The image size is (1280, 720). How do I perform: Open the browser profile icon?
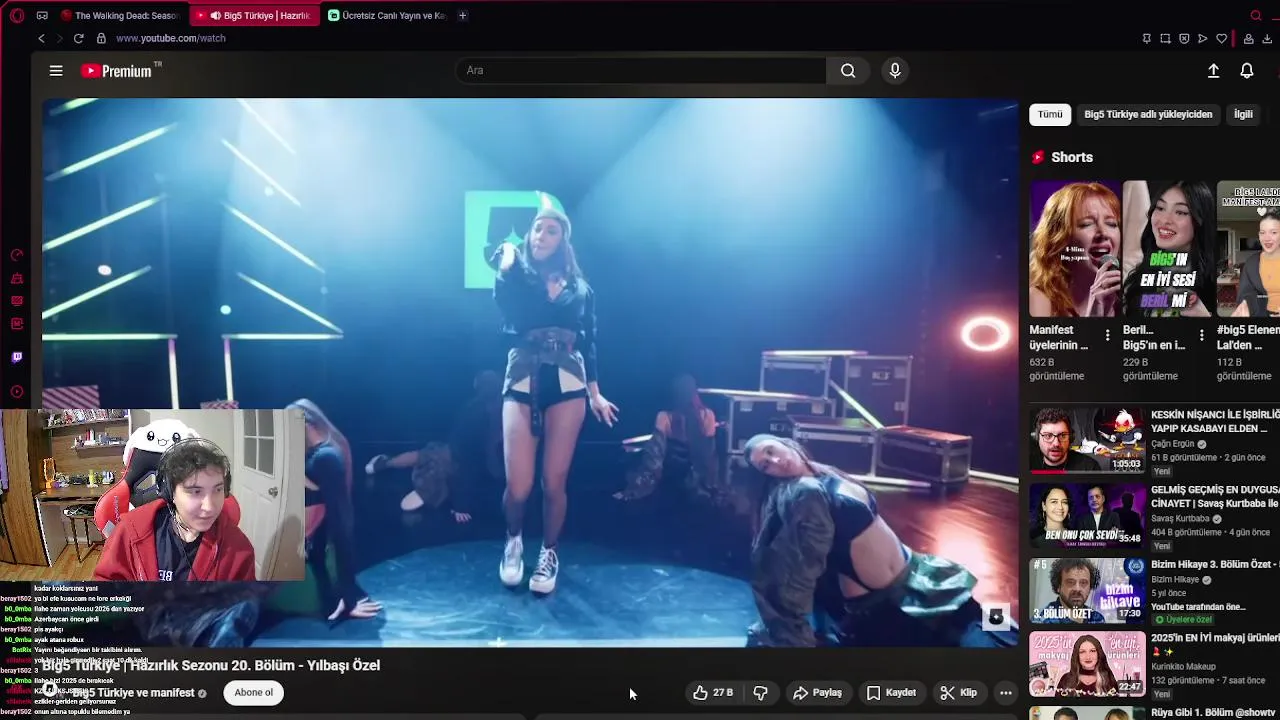point(1248,39)
